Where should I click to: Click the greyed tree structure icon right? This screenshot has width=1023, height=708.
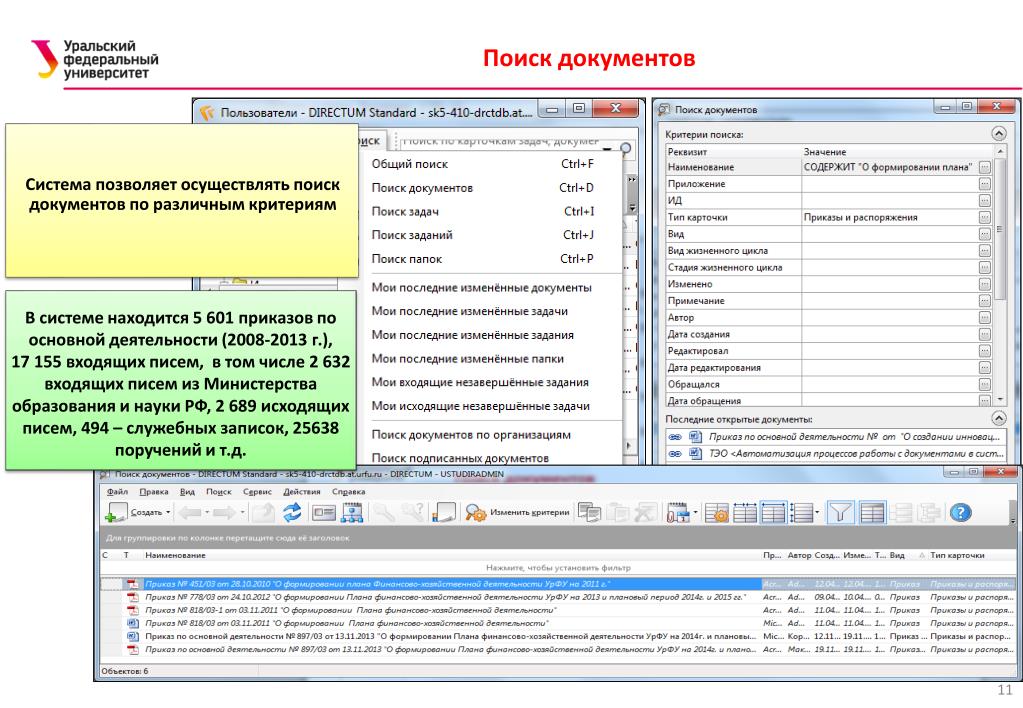pyautogui.click(x=929, y=513)
